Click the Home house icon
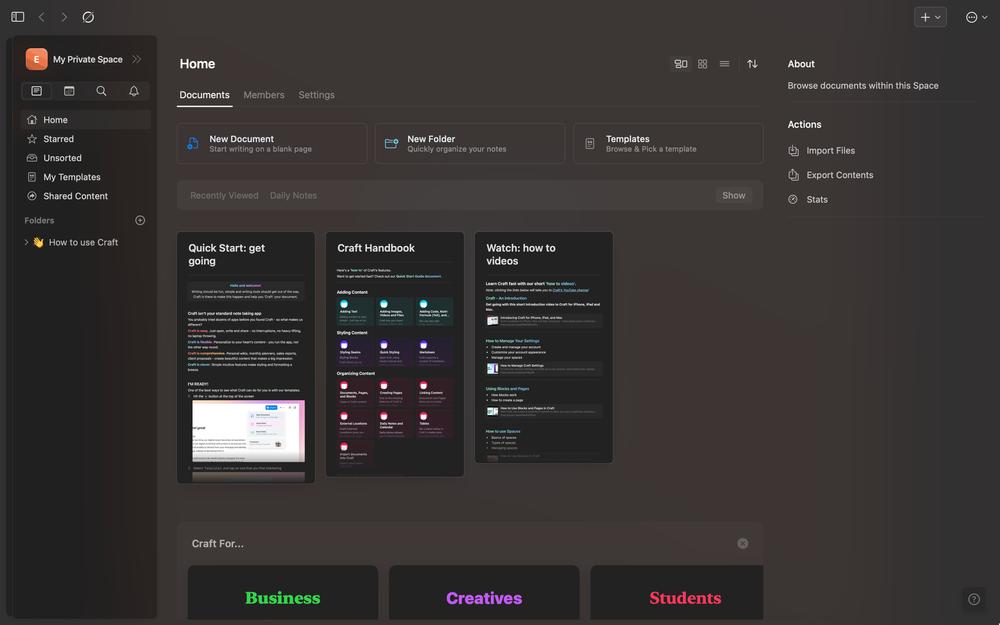 32,120
